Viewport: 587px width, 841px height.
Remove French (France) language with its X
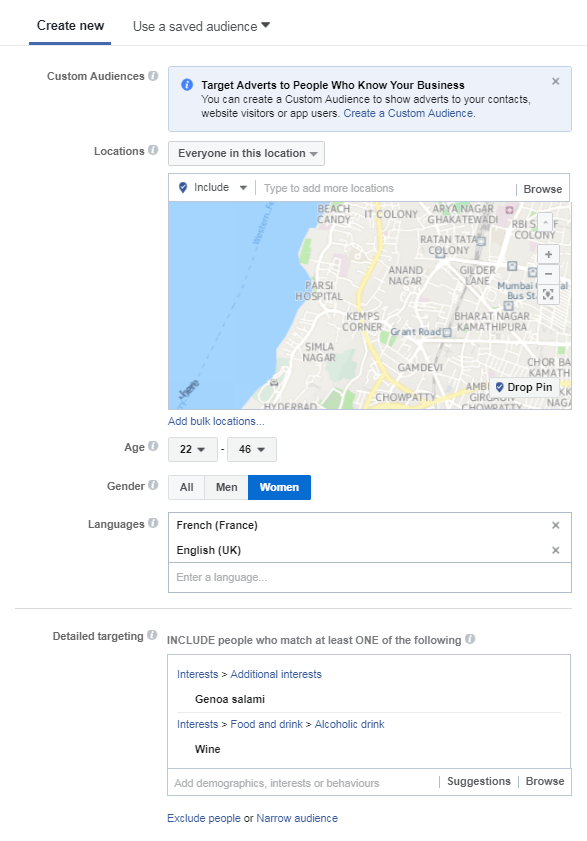(556, 525)
